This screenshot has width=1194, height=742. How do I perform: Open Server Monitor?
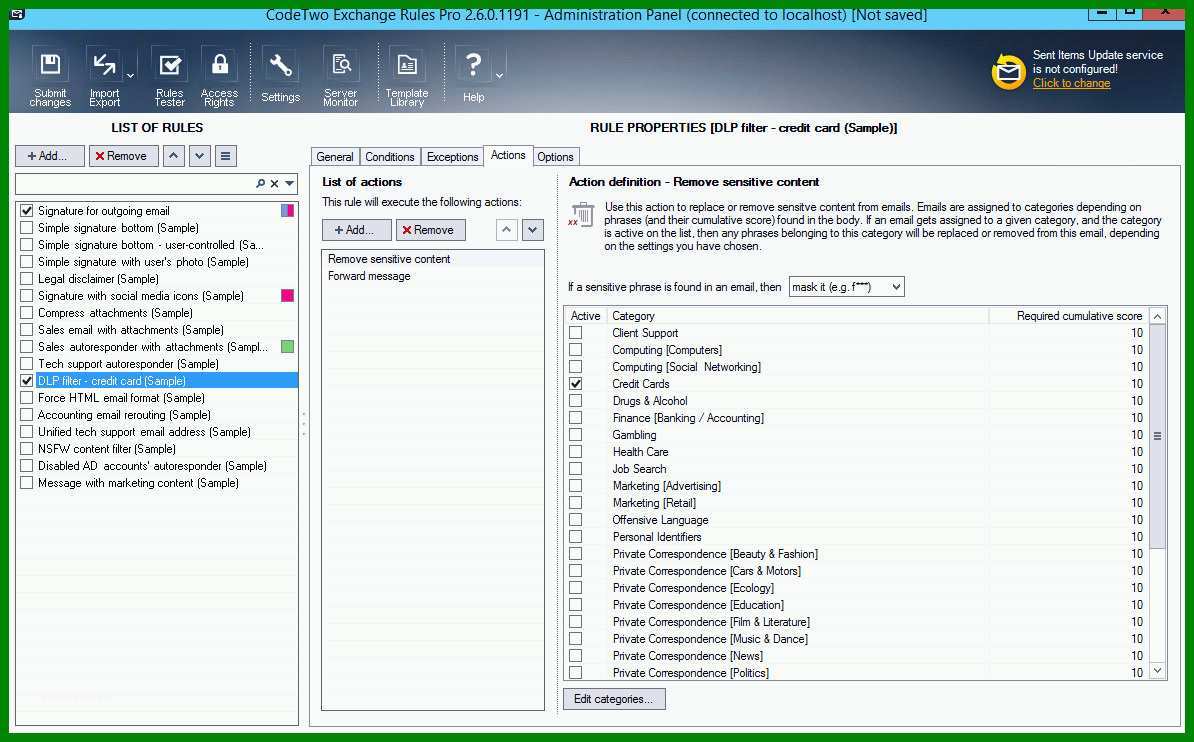(340, 76)
